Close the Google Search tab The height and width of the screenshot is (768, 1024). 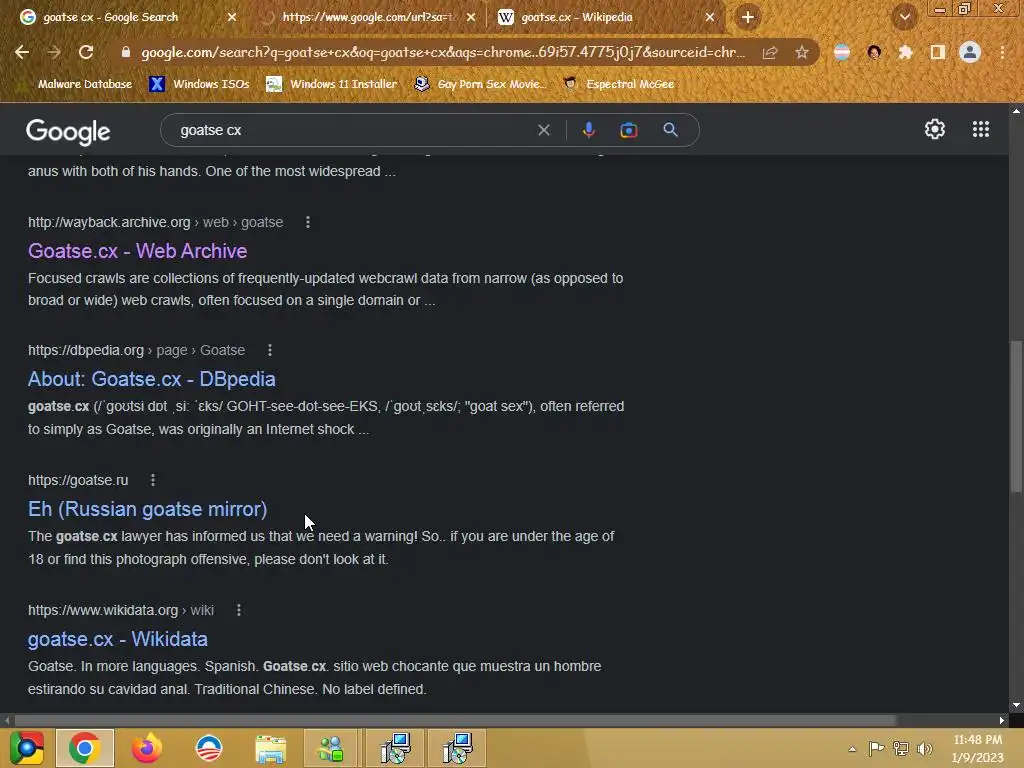point(232,17)
